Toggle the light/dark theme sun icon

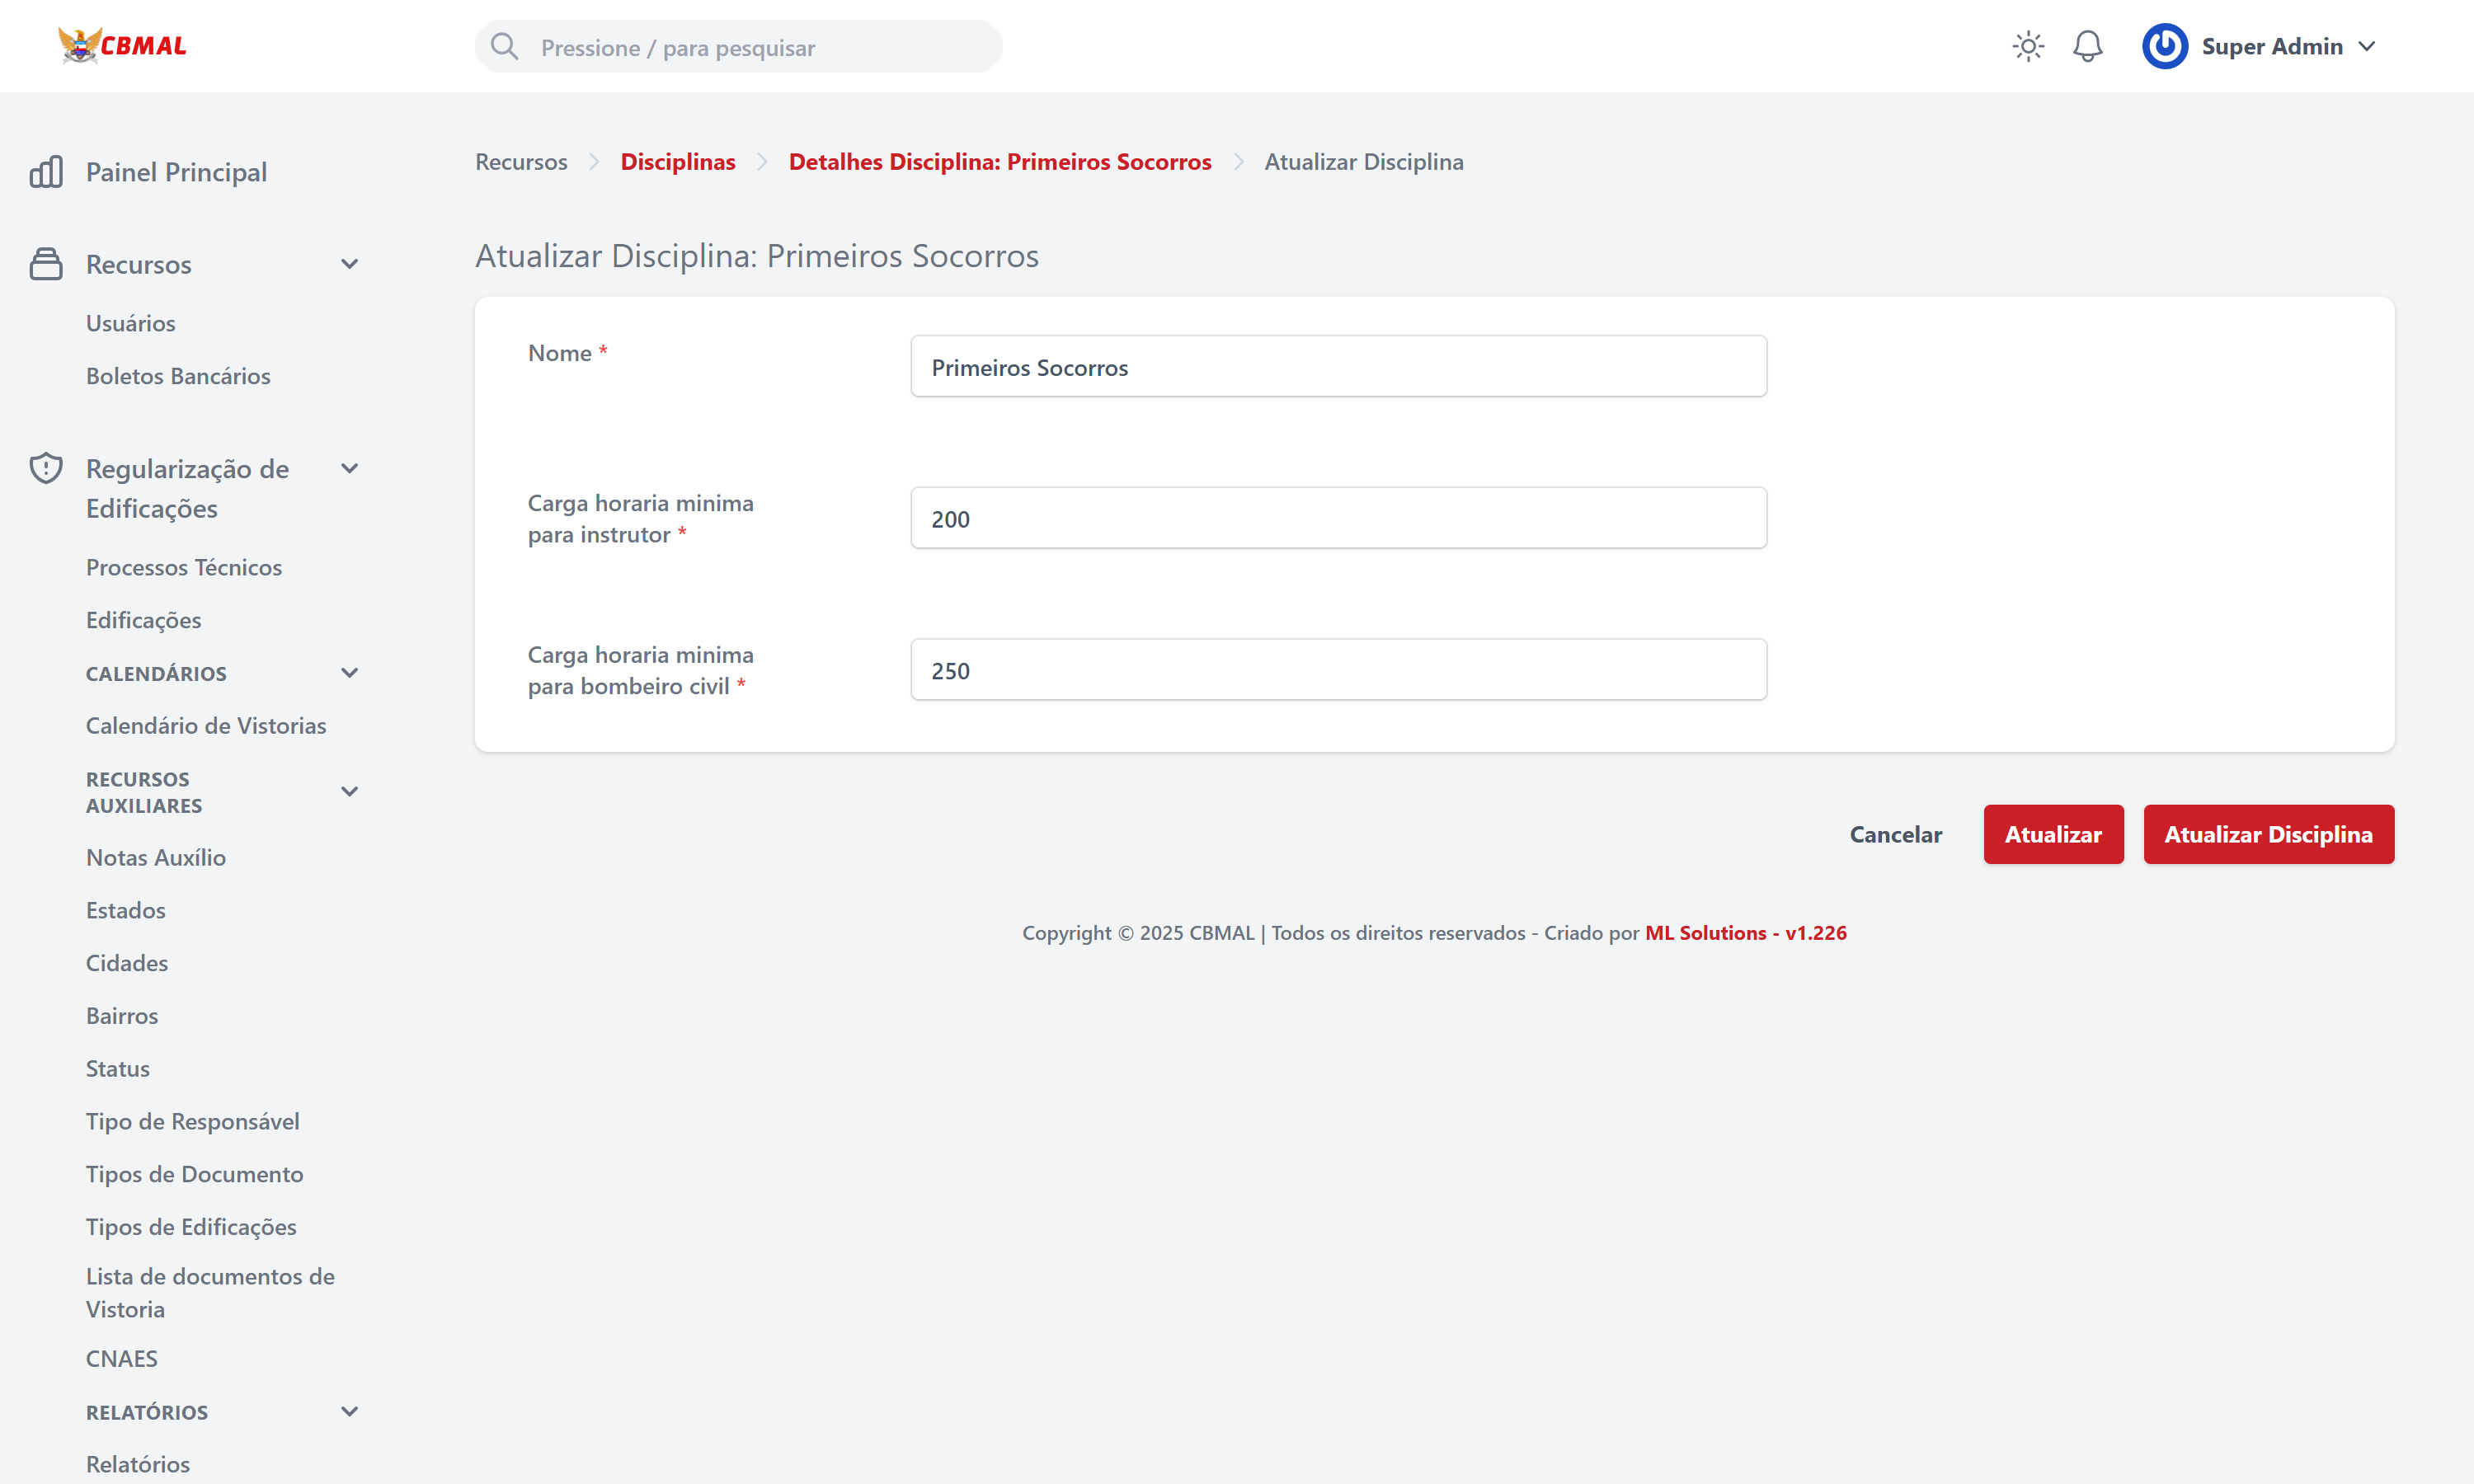click(x=2027, y=46)
